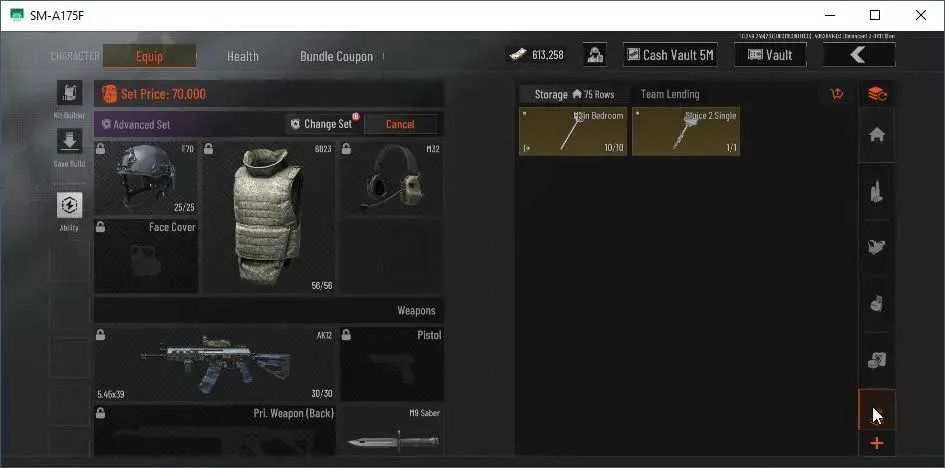Select the M9 Saber knife slot

pyautogui.click(x=392, y=431)
